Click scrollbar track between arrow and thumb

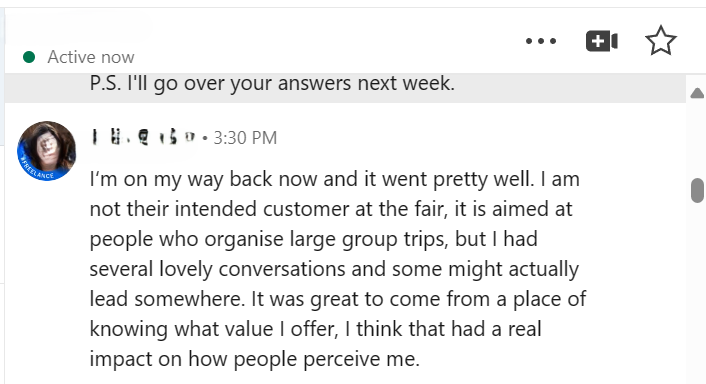pos(697,139)
